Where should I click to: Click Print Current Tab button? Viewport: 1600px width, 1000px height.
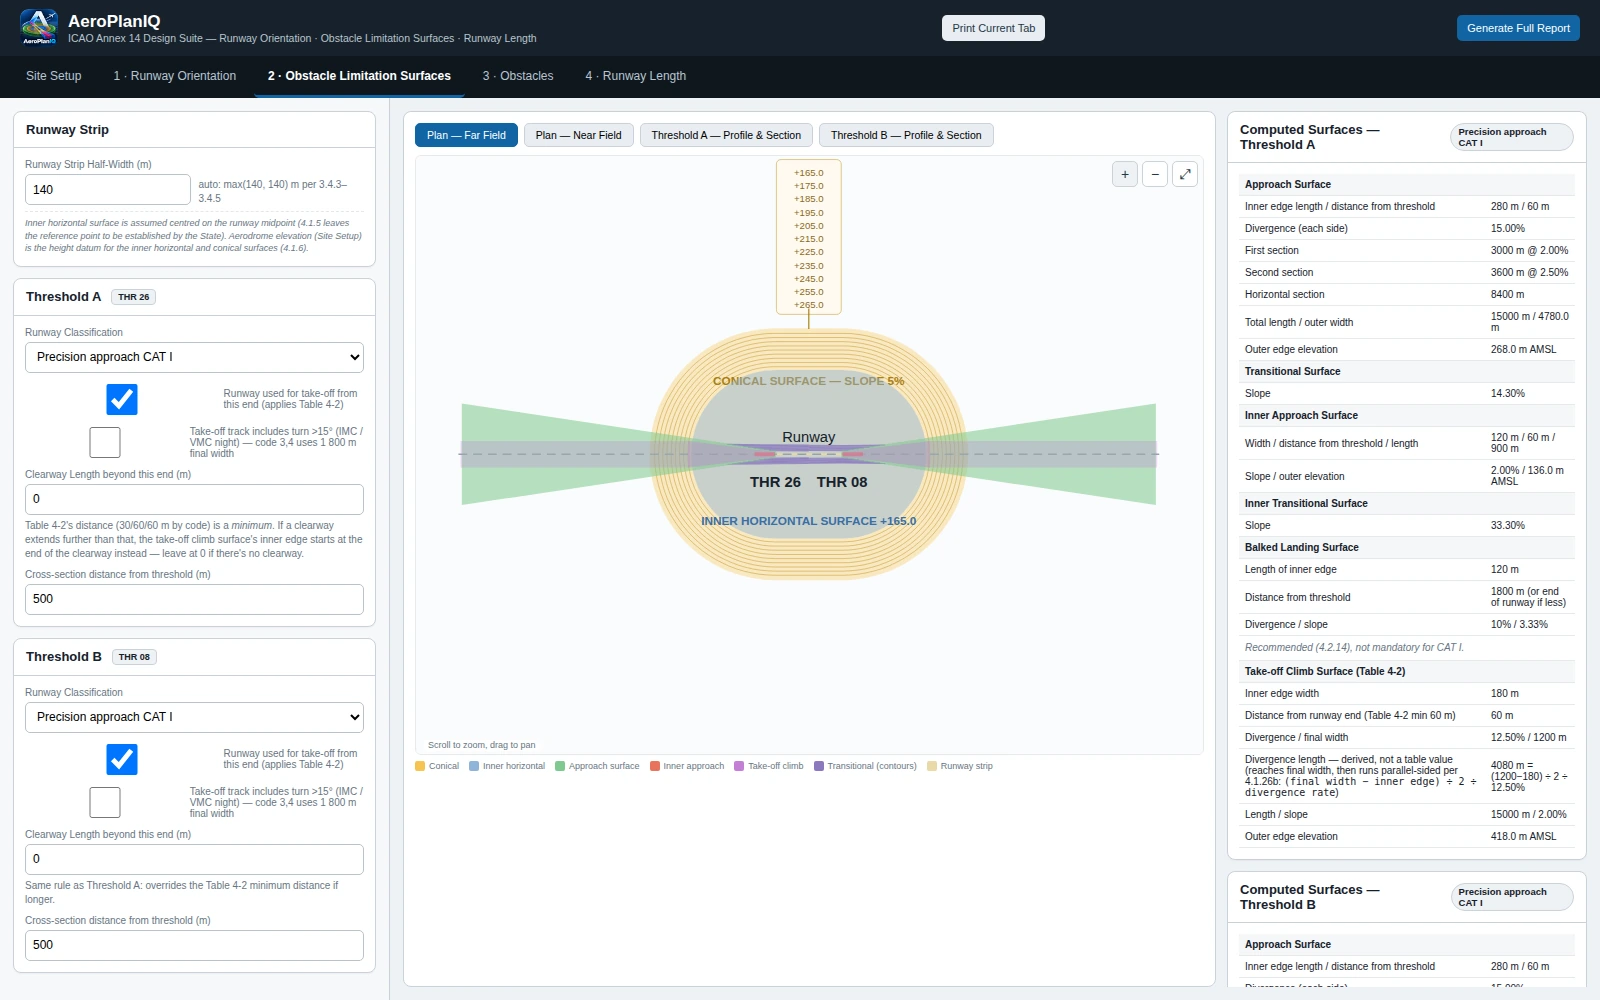click(993, 28)
